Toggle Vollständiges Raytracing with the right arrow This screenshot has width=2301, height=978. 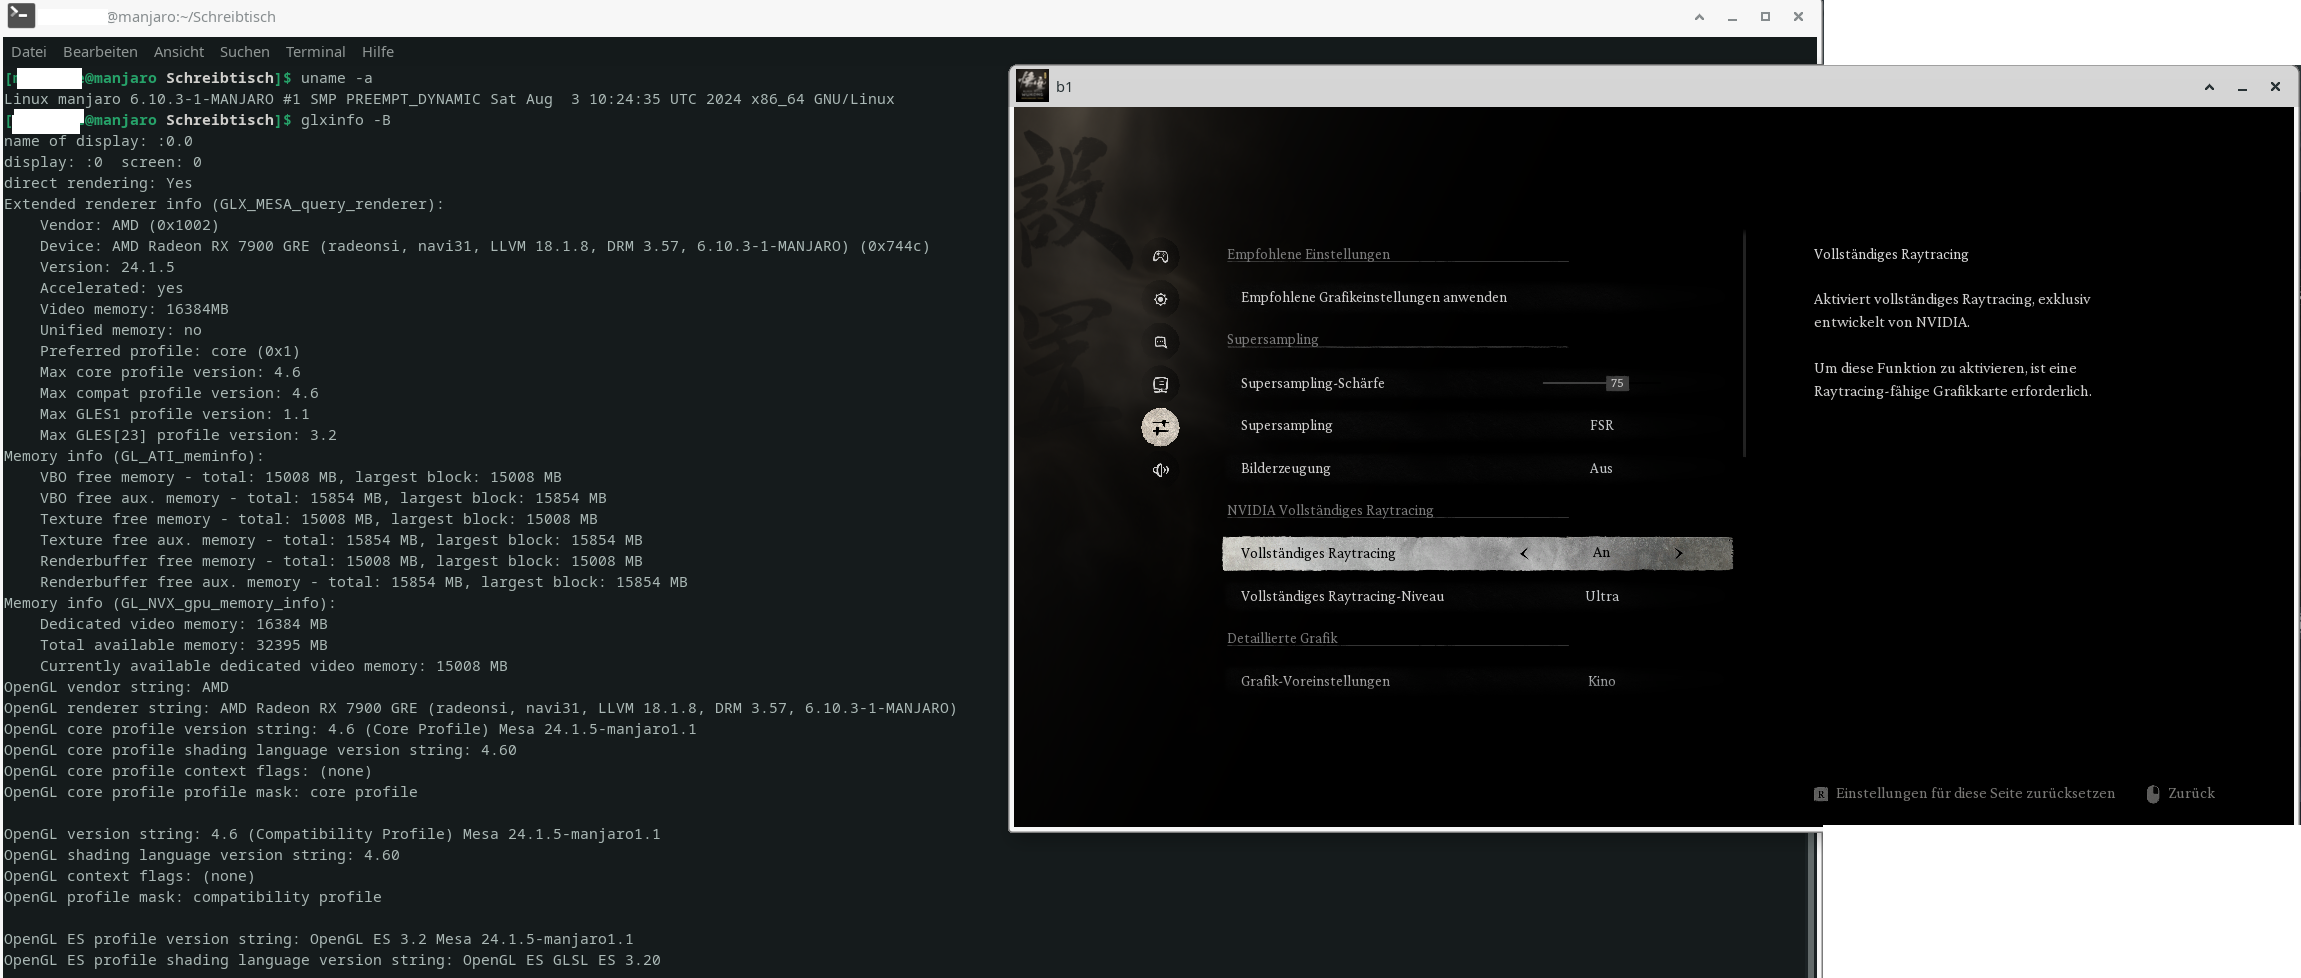(x=1679, y=553)
